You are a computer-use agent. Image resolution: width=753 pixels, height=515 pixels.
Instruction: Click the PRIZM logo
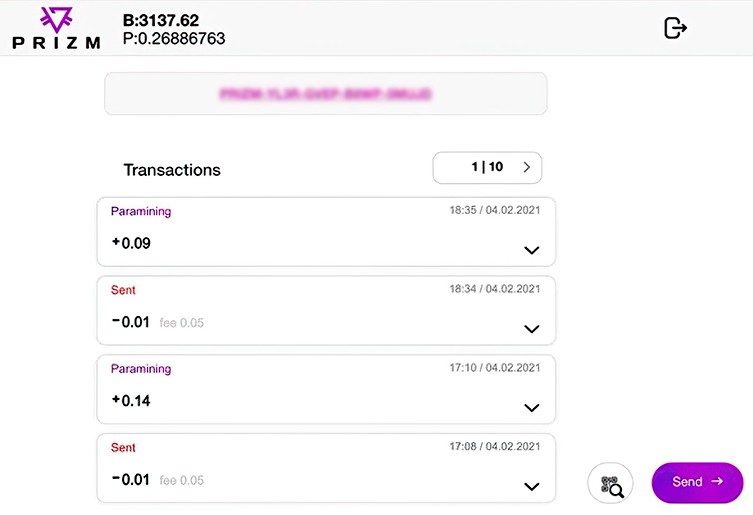point(57,28)
